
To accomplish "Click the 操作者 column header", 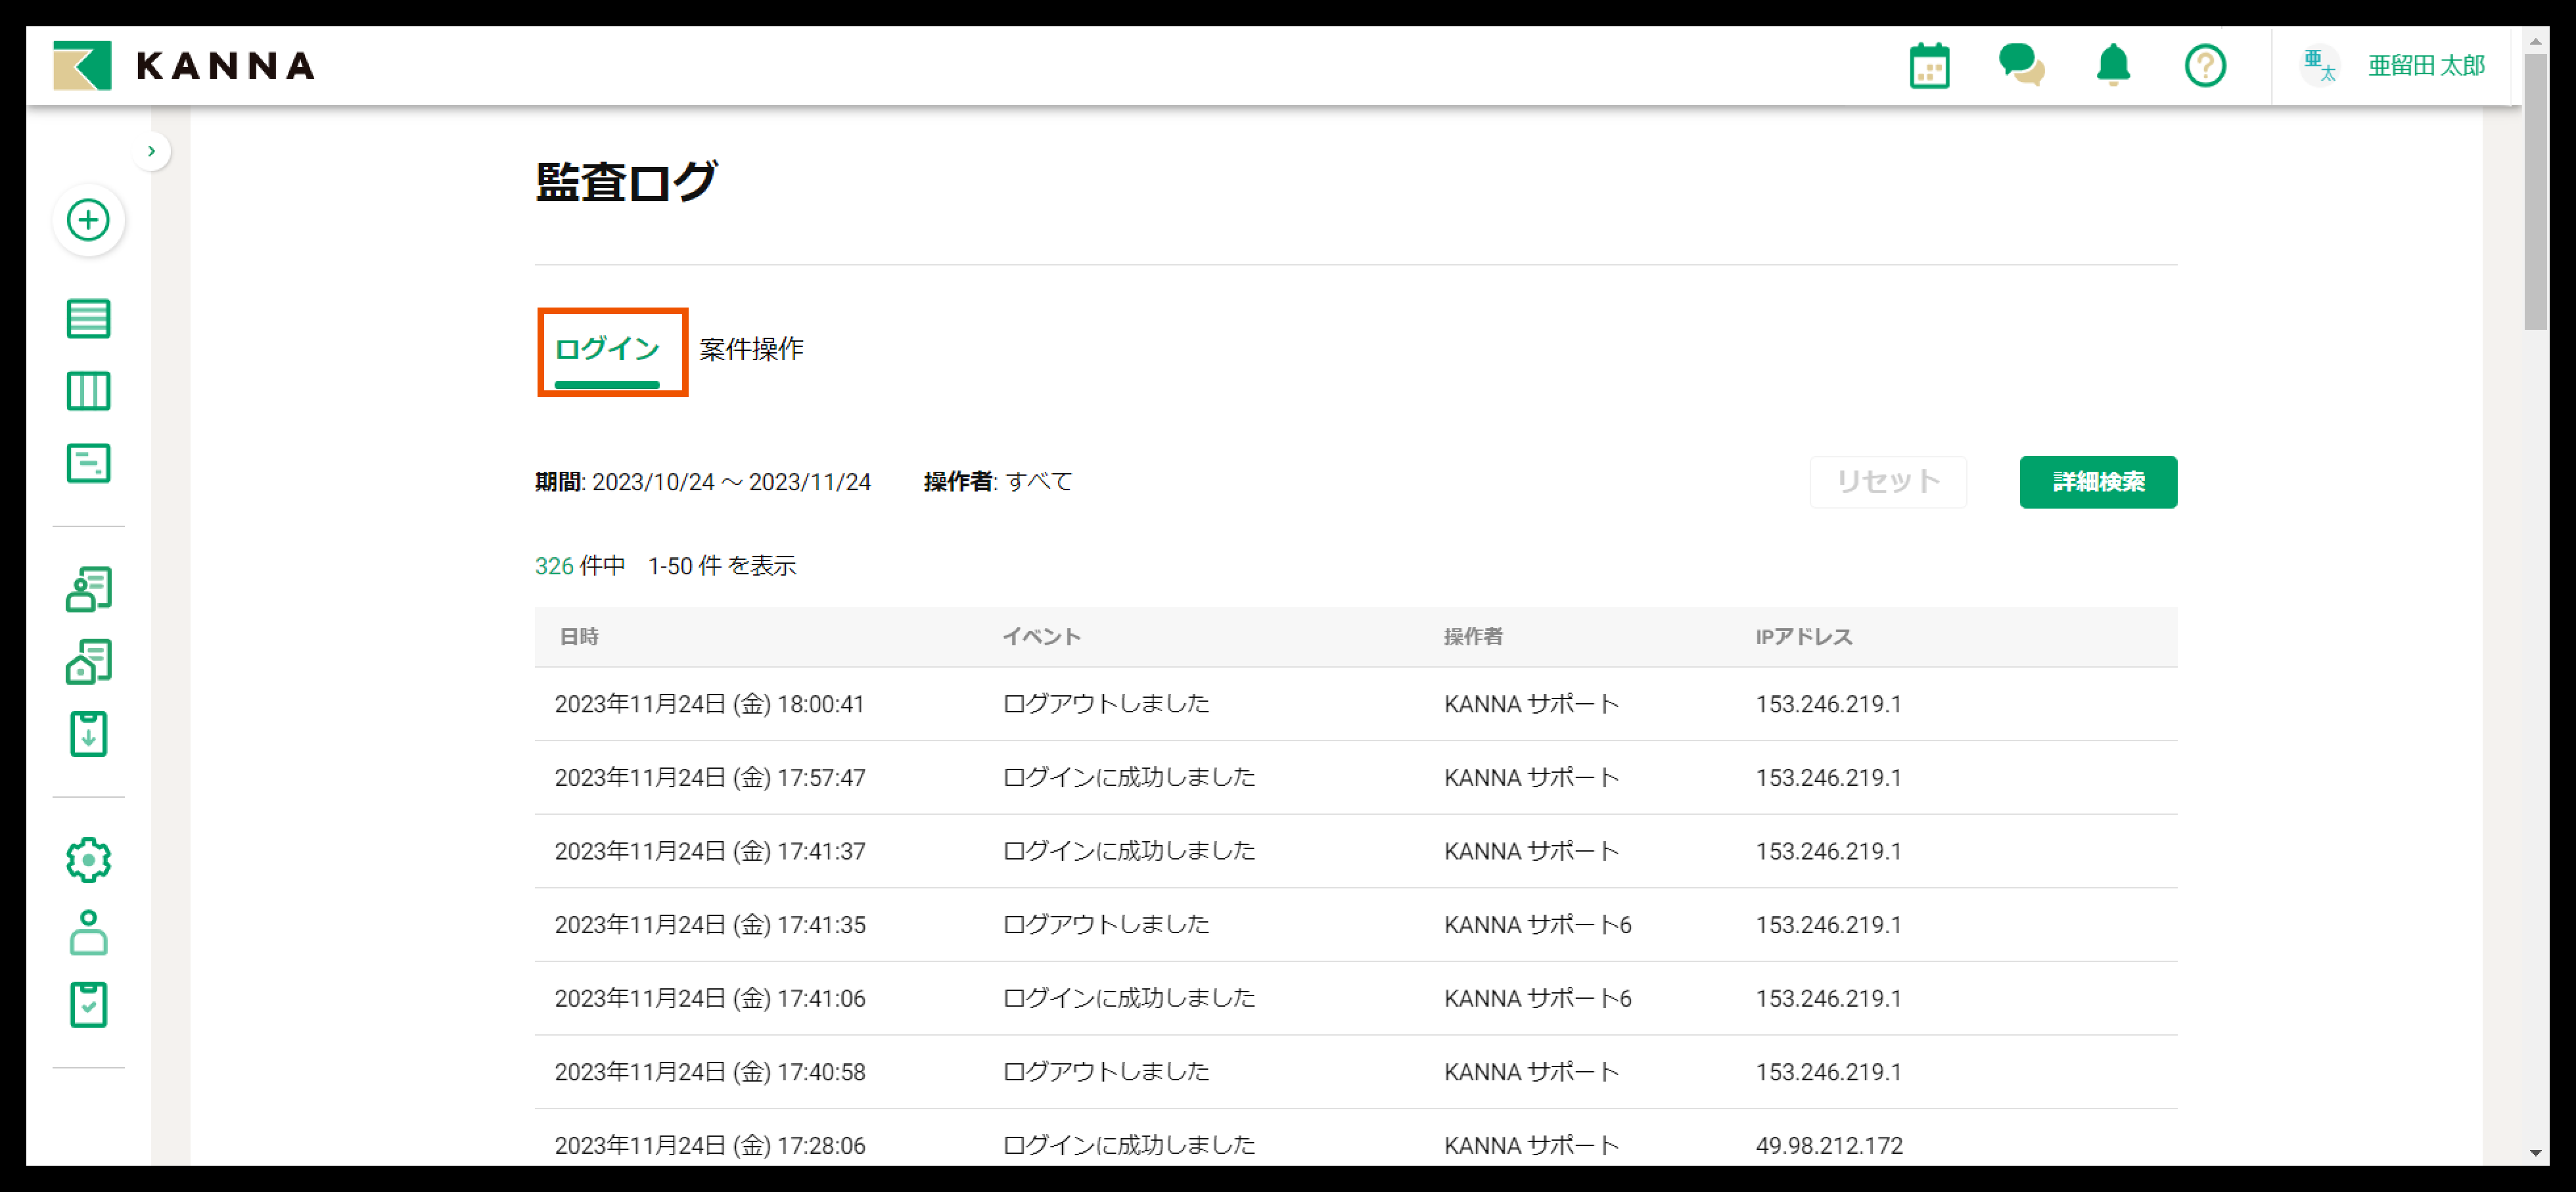I will 1473,637.
